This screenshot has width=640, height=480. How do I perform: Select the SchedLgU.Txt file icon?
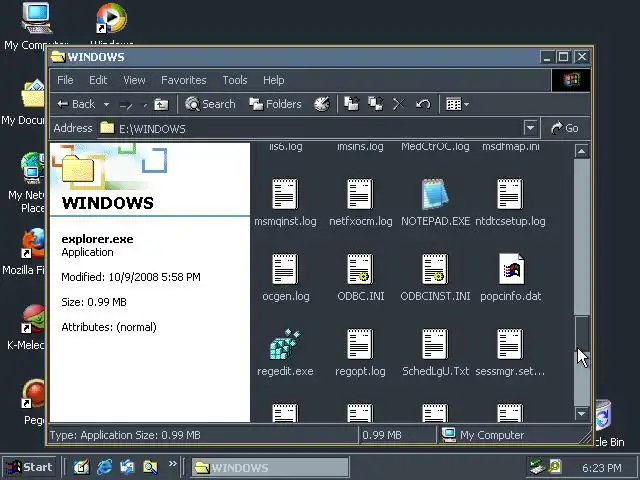tap(435, 344)
